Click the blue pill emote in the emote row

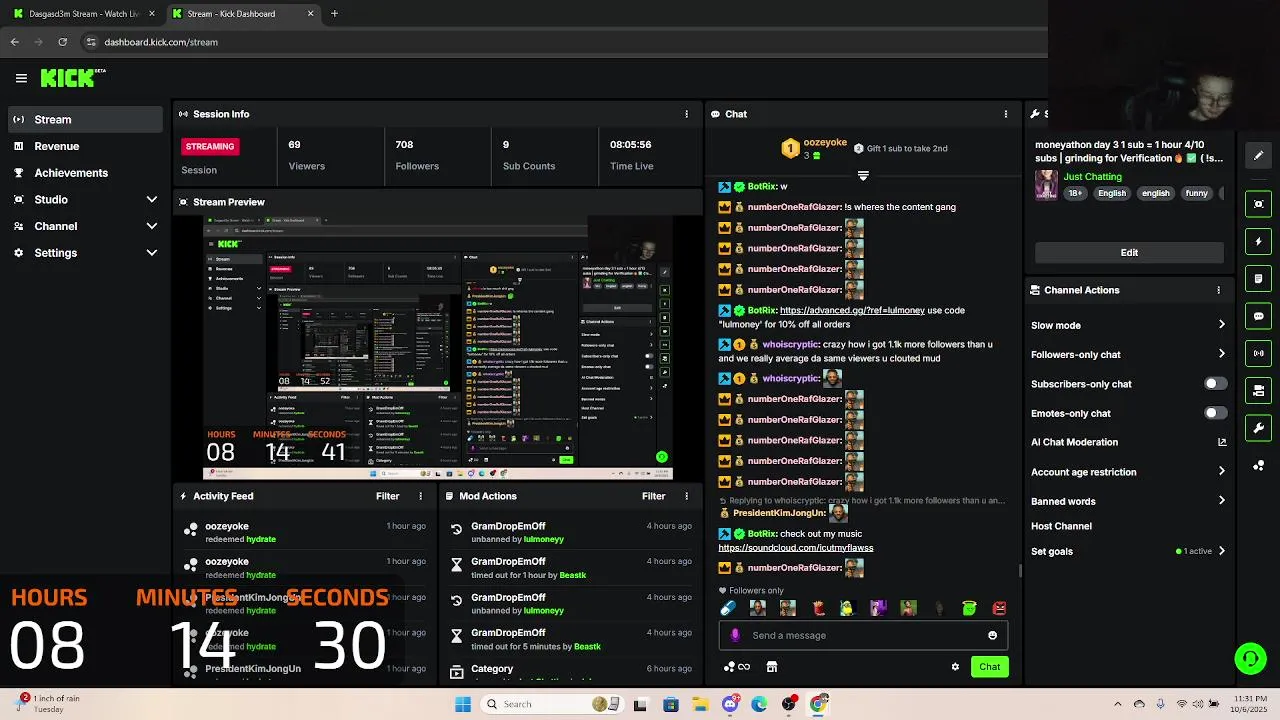pos(728,608)
